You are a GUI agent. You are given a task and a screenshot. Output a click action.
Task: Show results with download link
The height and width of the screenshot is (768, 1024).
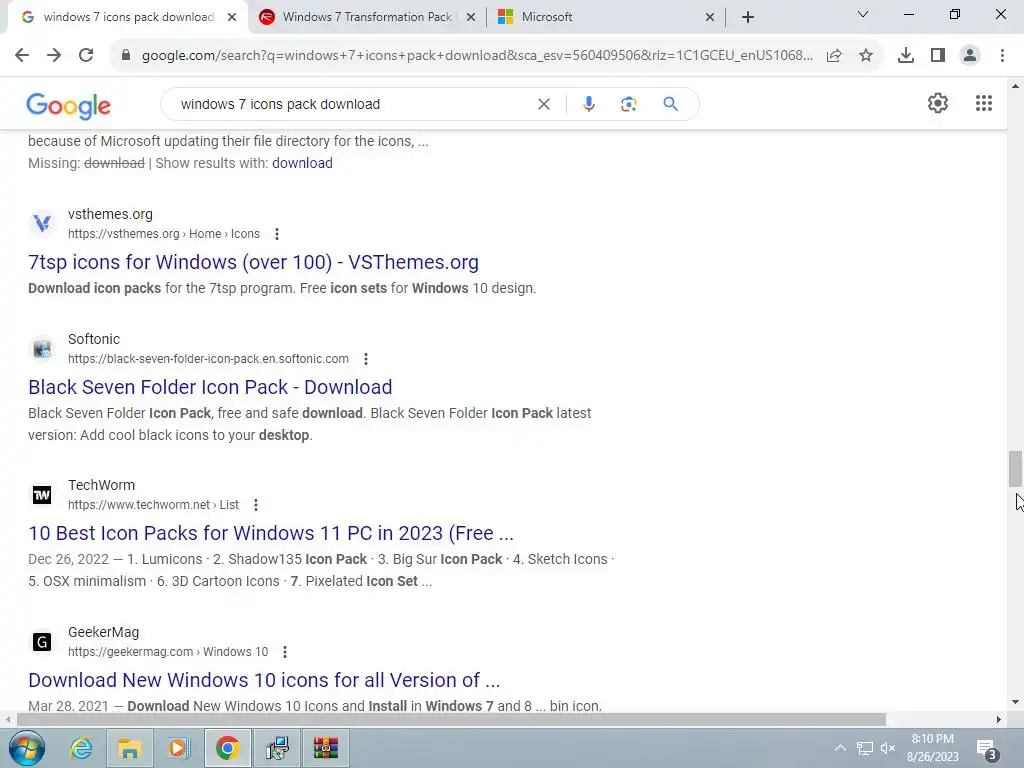pyautogui.click(x=302, y=163)
